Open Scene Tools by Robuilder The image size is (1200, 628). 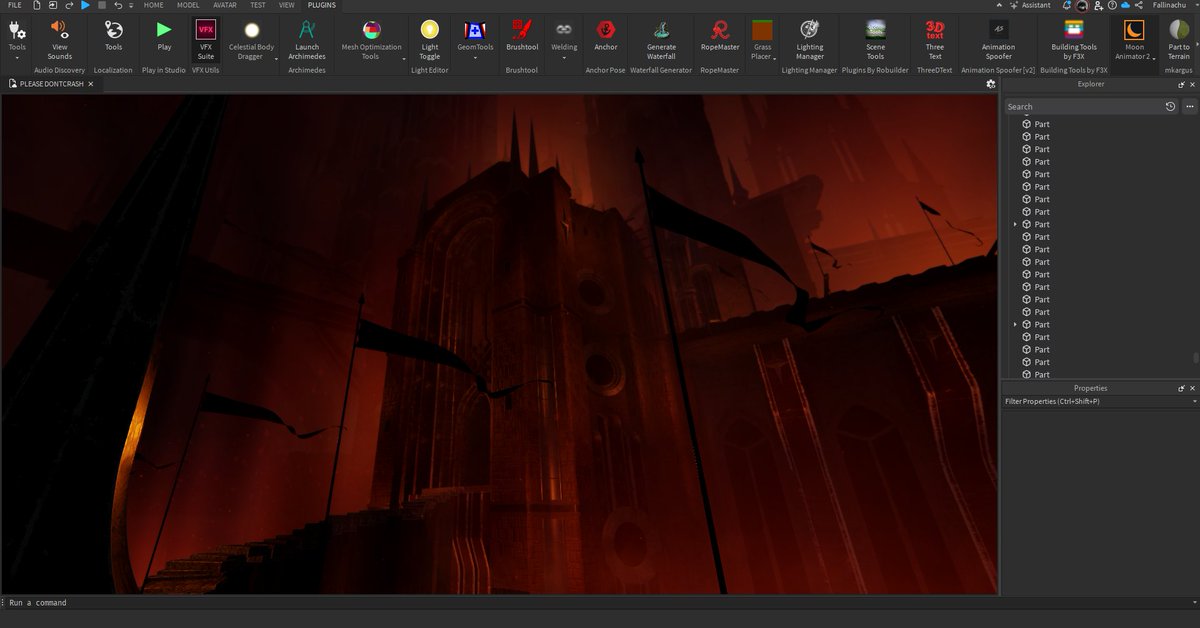click(x=875, y=38)
